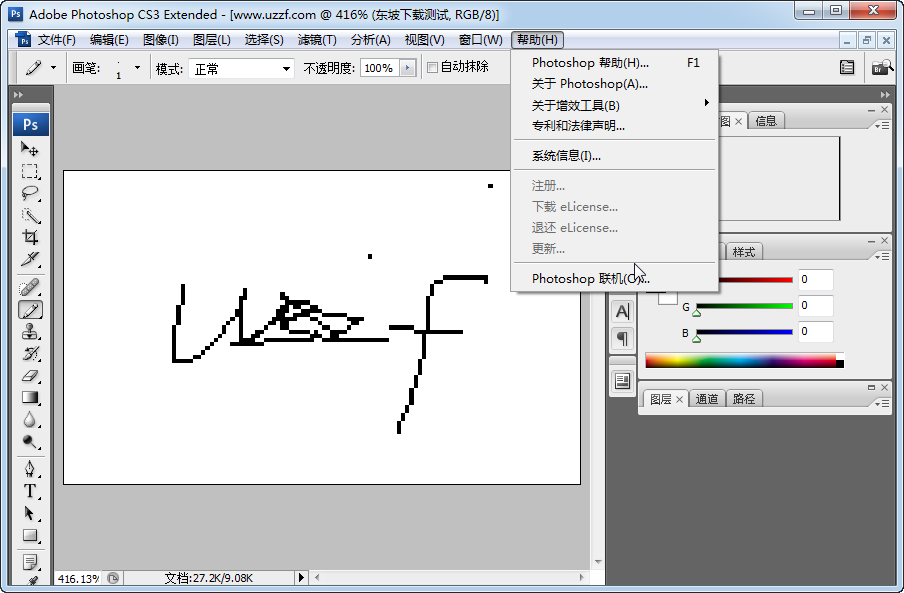The image size is (904, 593).
Task: Click the B blue color slider
Action: [x=744, y=332]
